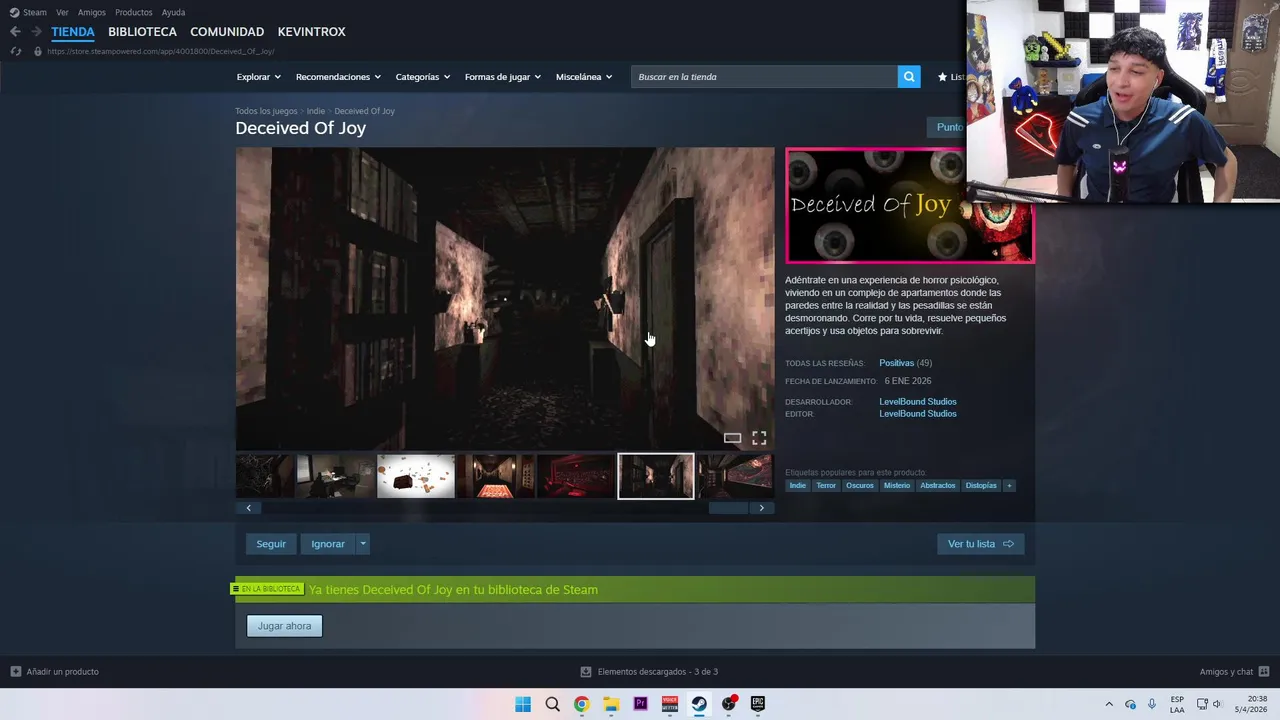
Task: Select the Distopías tag
Action: click(x=981, y=486)
